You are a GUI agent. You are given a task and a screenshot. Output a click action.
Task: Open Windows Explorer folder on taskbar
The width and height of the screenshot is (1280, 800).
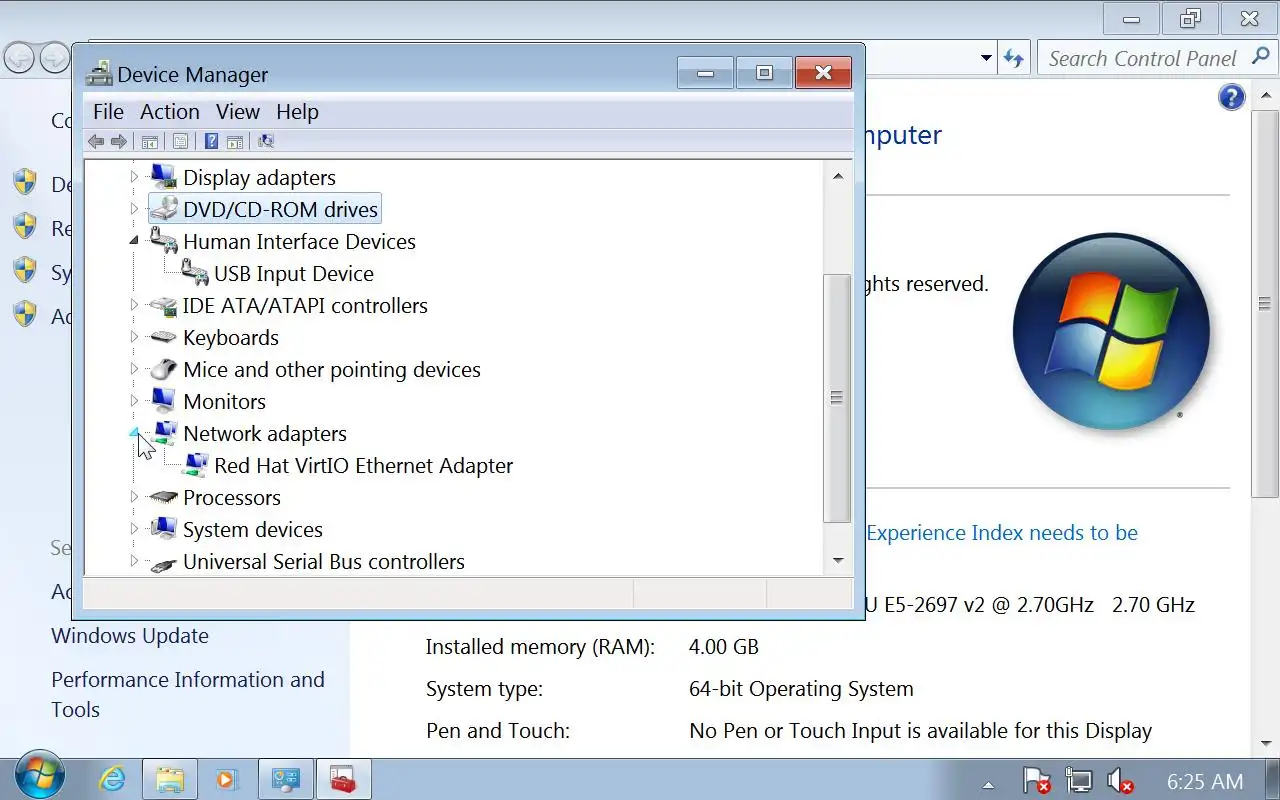(170, 779)
